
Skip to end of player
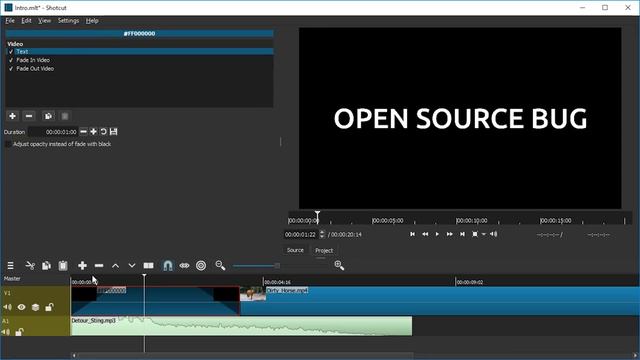pyautogui.click(x=462, y=234)
